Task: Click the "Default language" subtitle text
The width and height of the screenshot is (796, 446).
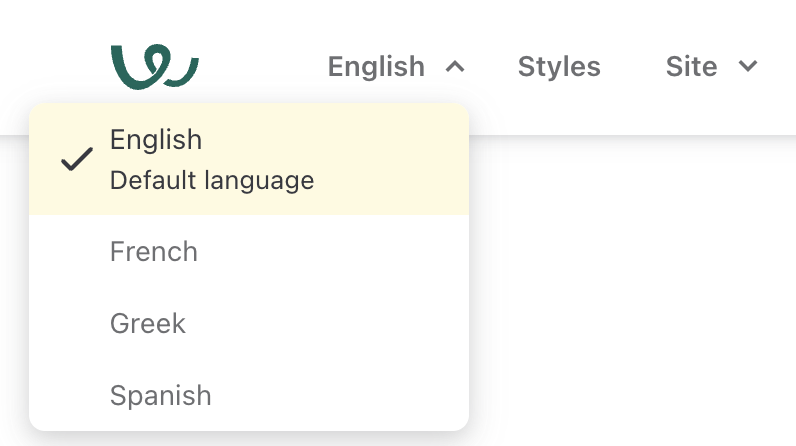Action: (212, 181)
